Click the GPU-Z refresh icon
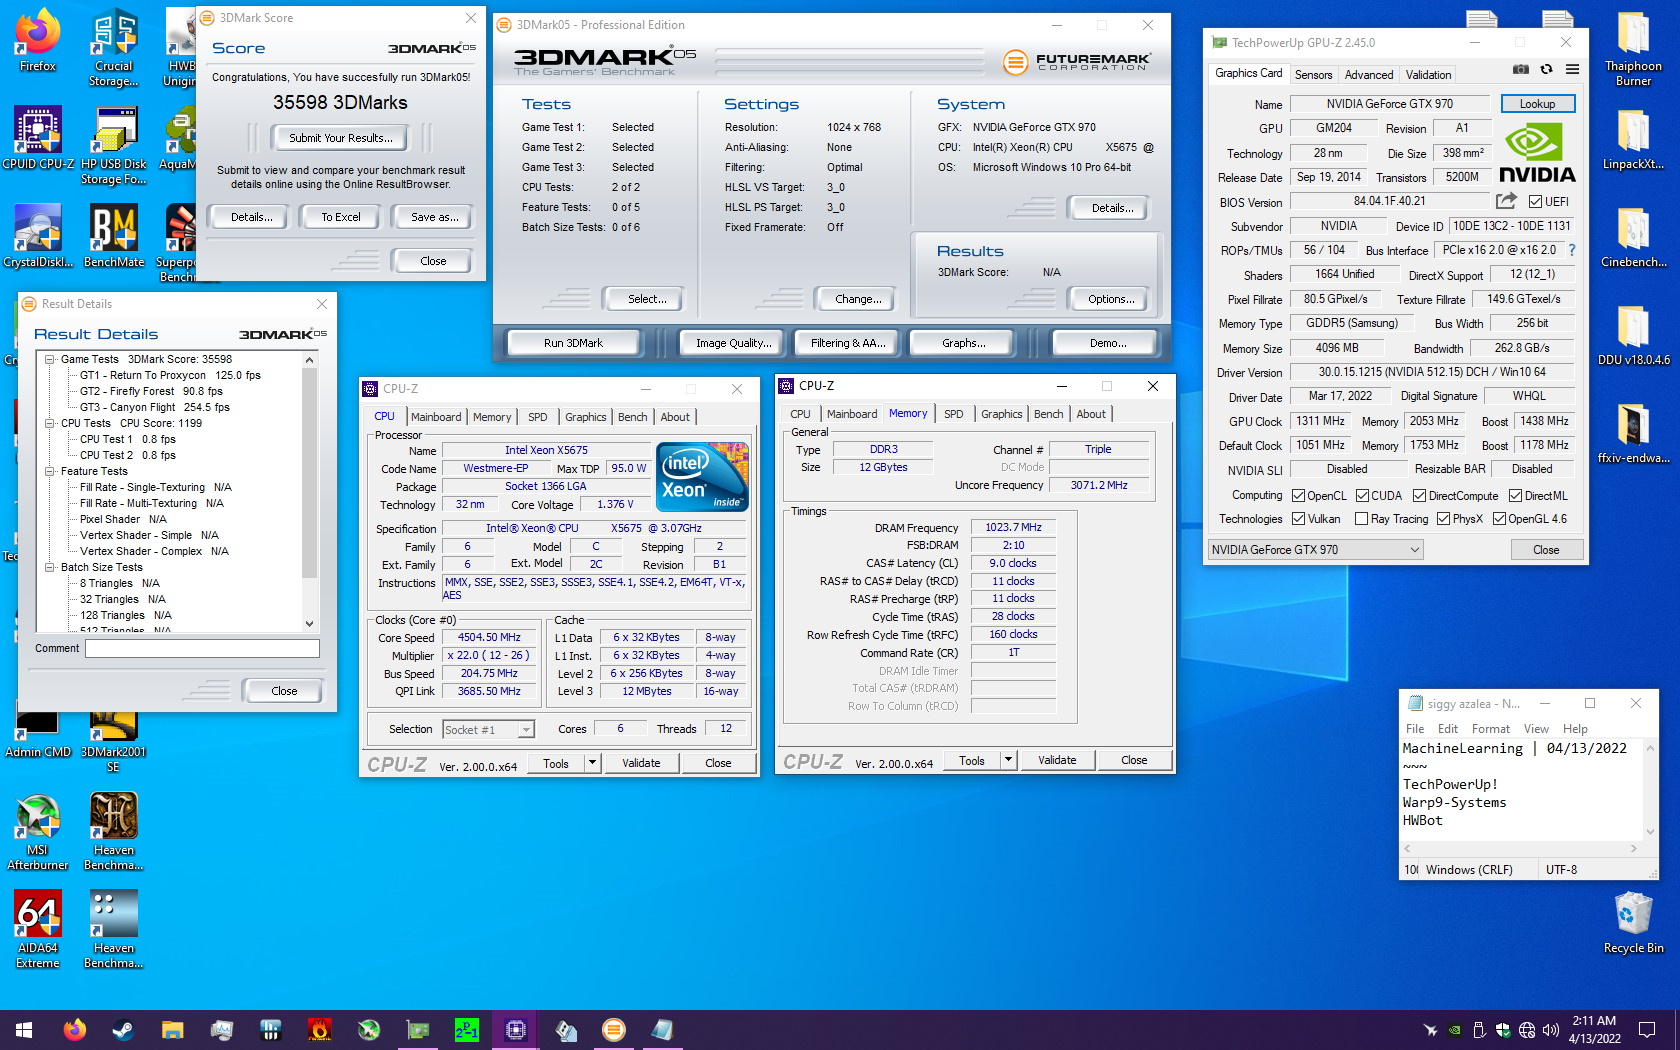The width and height of the screenshot is (1680, 1050). 1546,70
